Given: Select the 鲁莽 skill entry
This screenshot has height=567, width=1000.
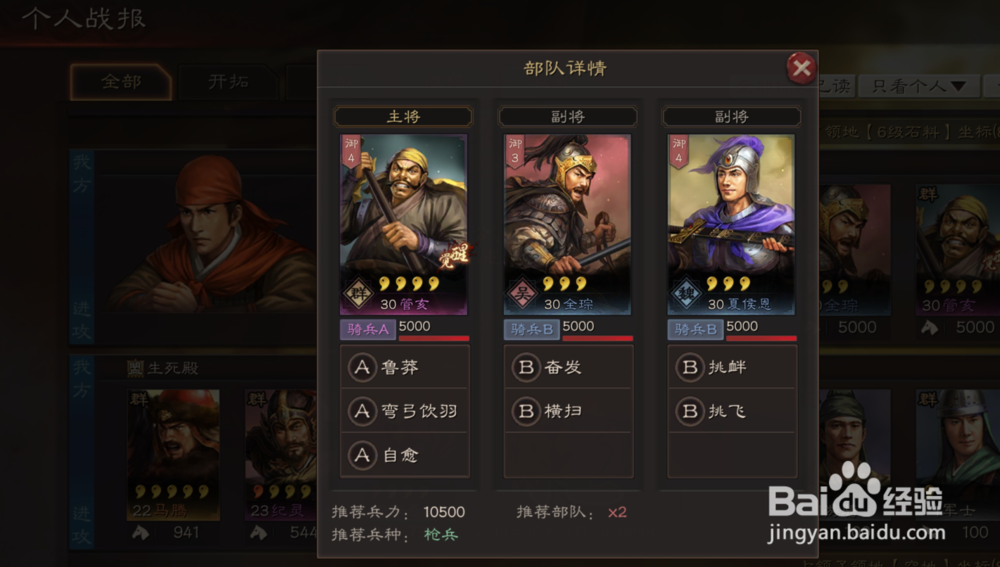Looking at the screenshot, I should pyautogui.click(x=405, y=367).
